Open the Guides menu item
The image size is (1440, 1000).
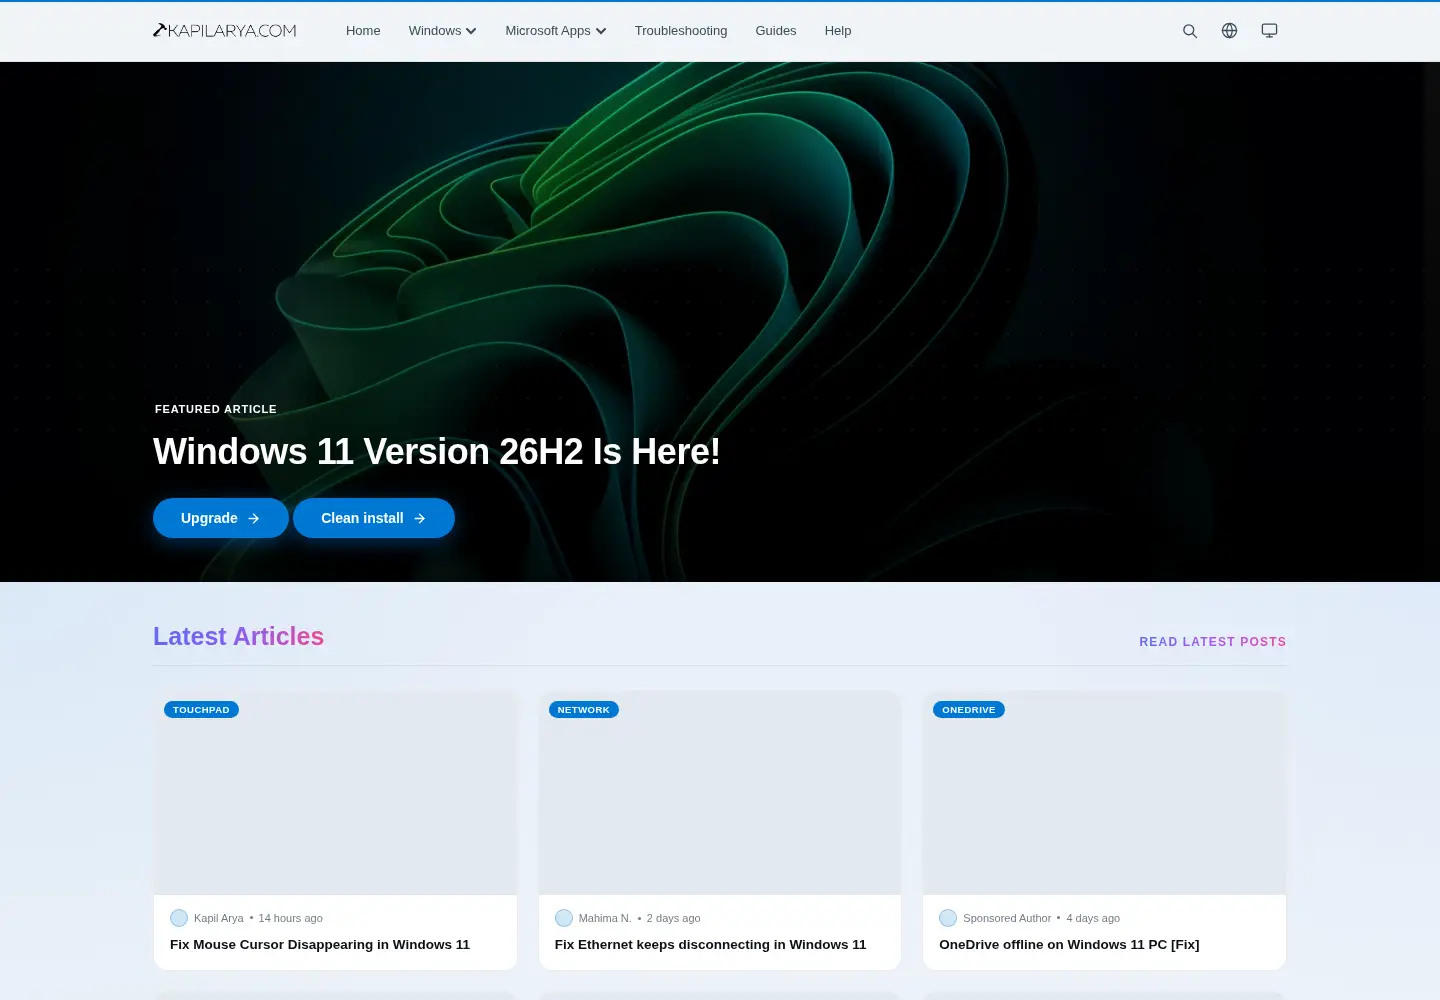(x=776, y=31)
